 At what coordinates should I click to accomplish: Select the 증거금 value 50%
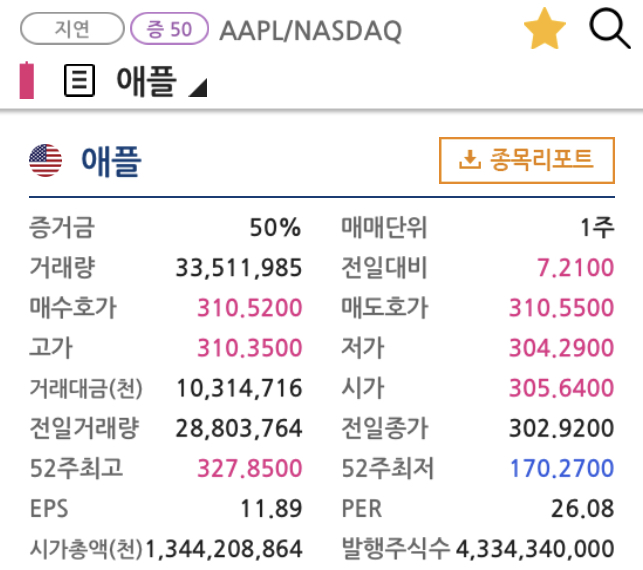[275, 228]
